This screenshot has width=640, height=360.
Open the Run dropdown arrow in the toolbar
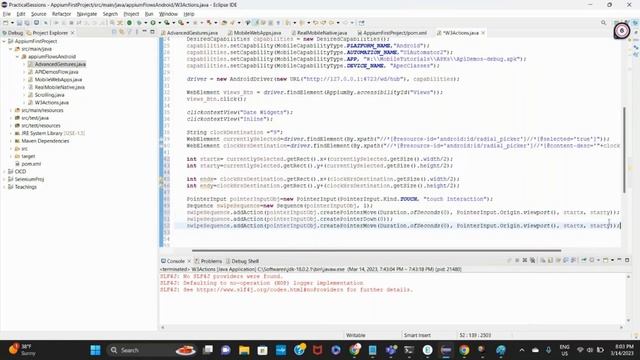point(159,23)
